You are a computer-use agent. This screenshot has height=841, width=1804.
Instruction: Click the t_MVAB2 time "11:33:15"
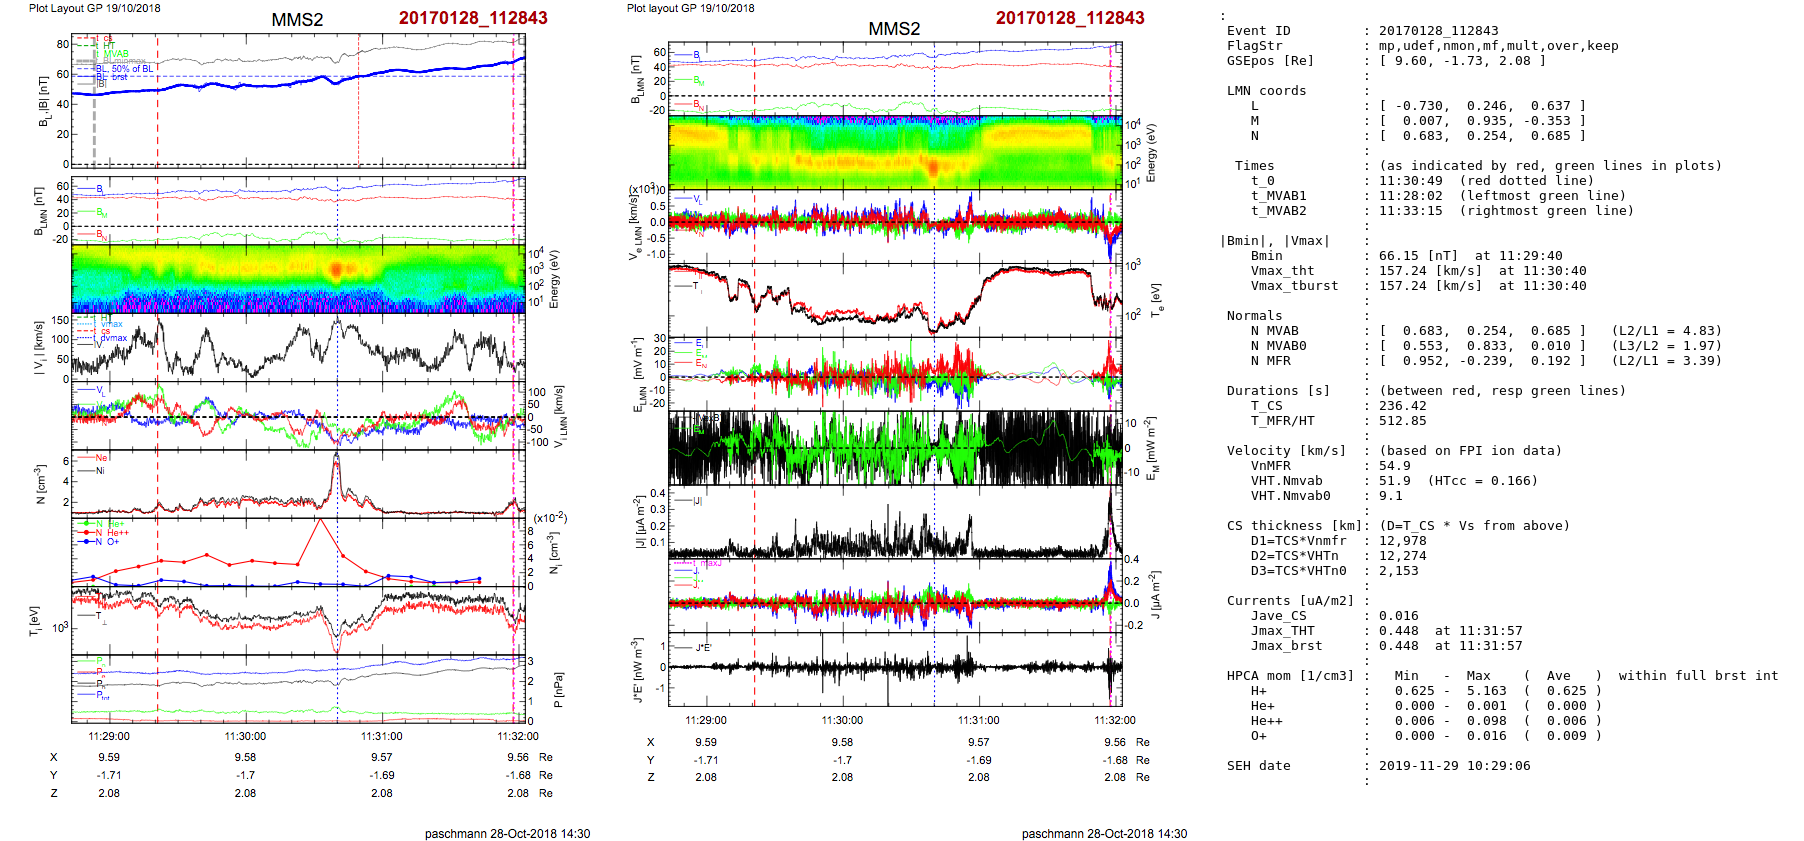click(1410, 211)
